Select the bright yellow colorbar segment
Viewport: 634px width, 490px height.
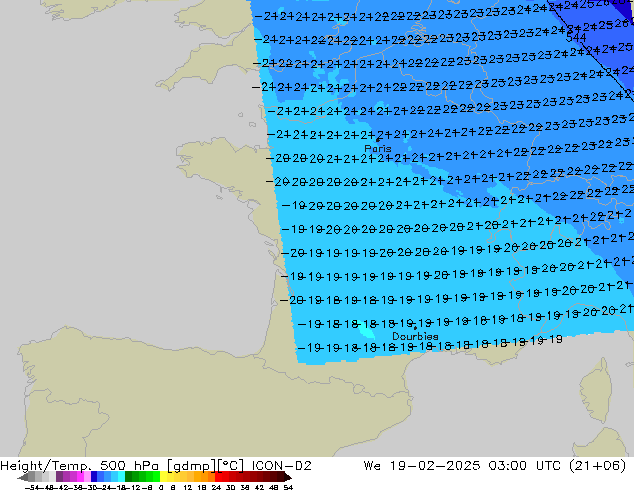163,477
